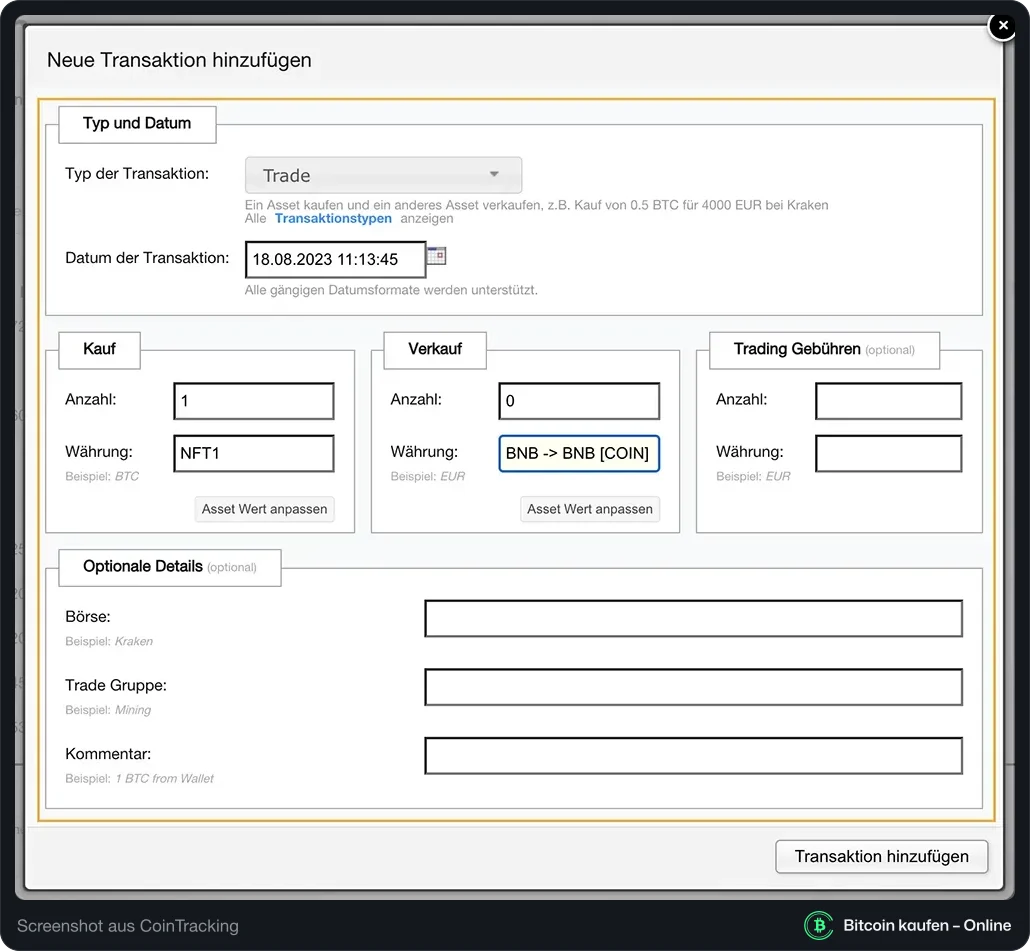Click Asset Wert anpassen under Verkauf
This screenshot has width=1030, height=951.
click(590, 509)
